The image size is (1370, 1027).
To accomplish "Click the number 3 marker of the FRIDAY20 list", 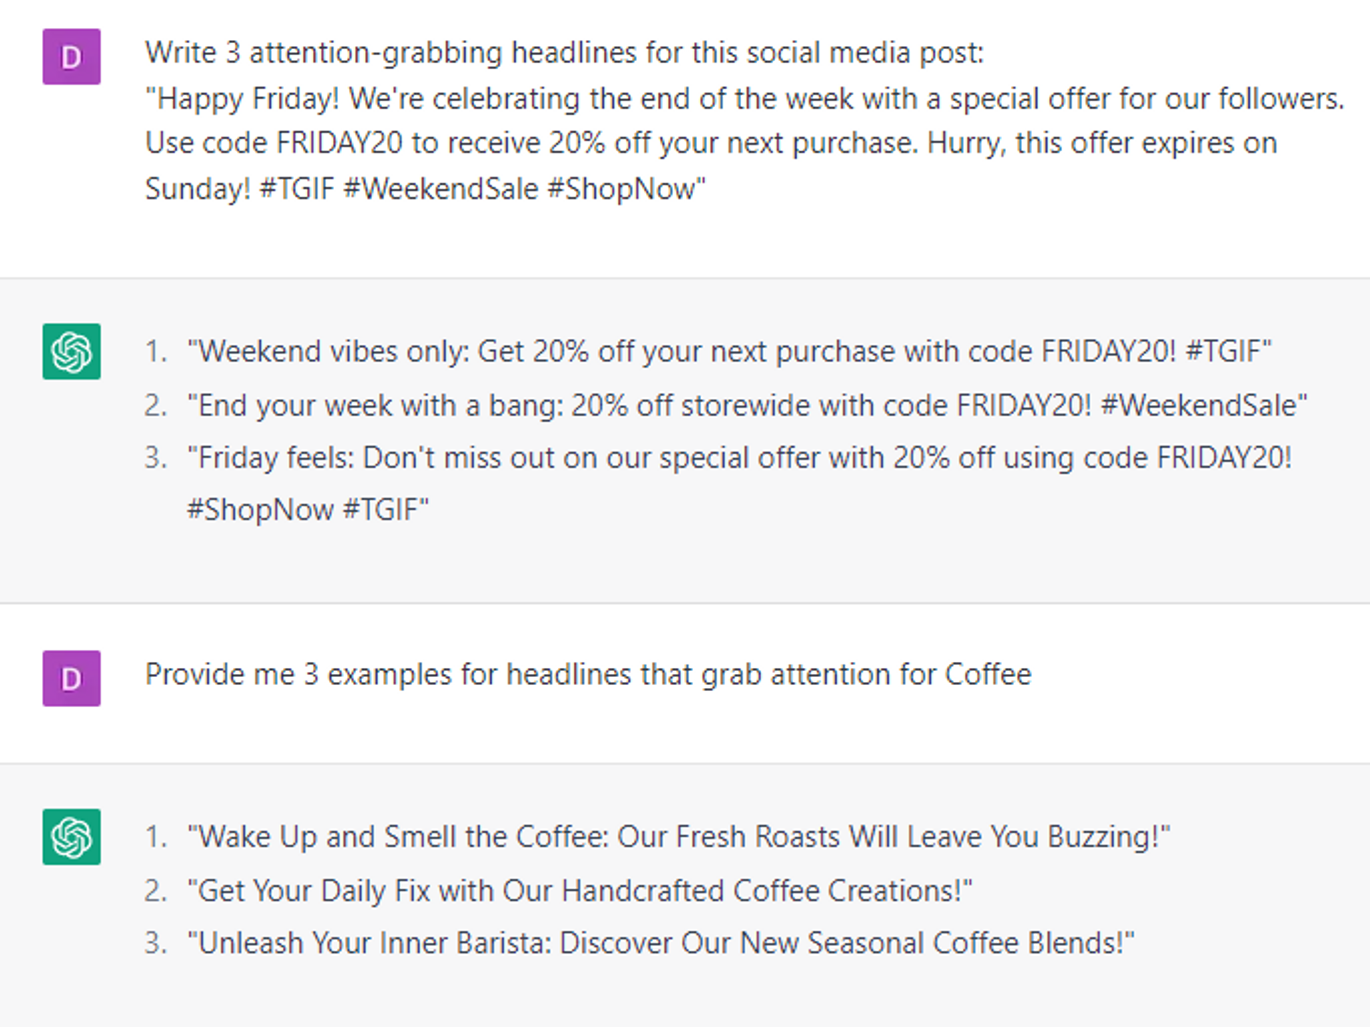I will [156, 458].
